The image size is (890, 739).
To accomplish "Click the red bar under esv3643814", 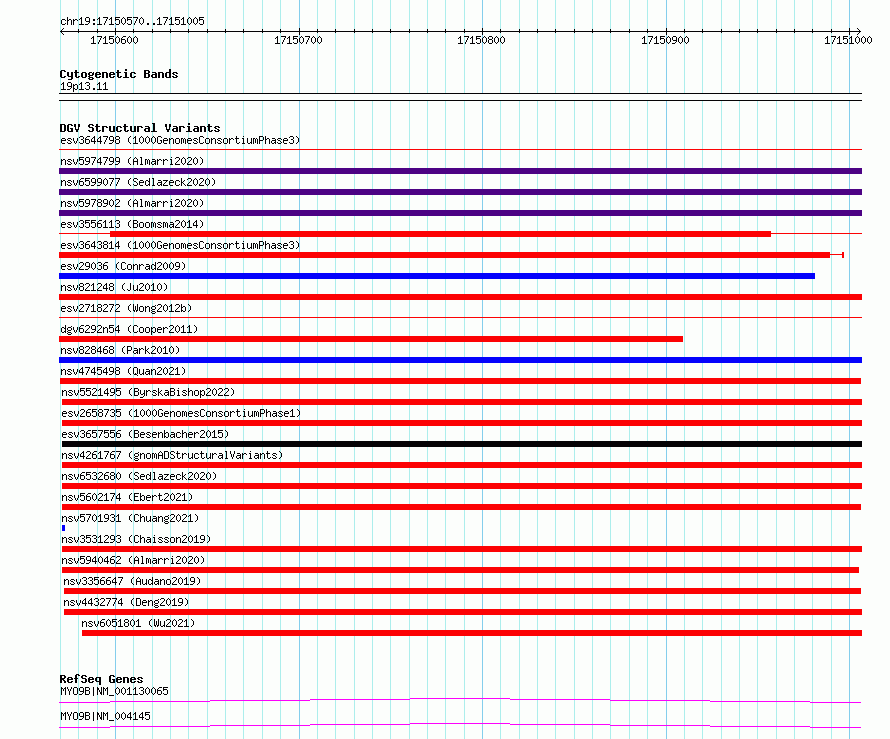I will click(x=444, y=255).
